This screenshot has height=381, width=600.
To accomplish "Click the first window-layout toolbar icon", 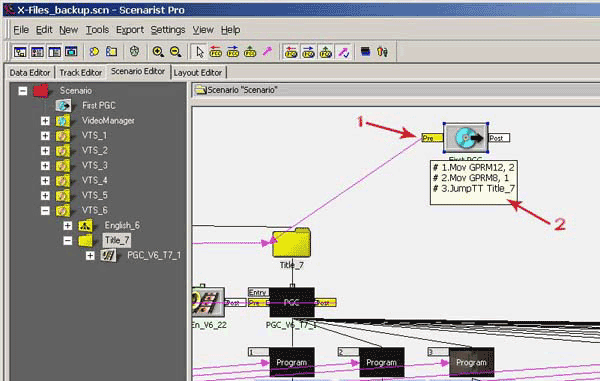I will (x=20, y=52).
